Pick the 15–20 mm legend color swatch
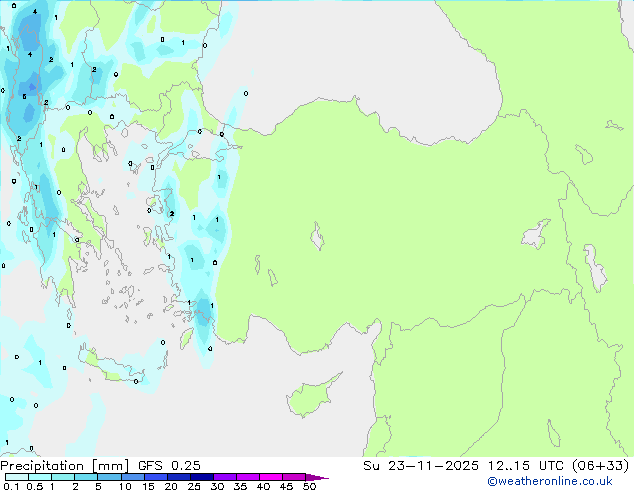The width and height of the screenshot is (634, 490). click(155, 477)
